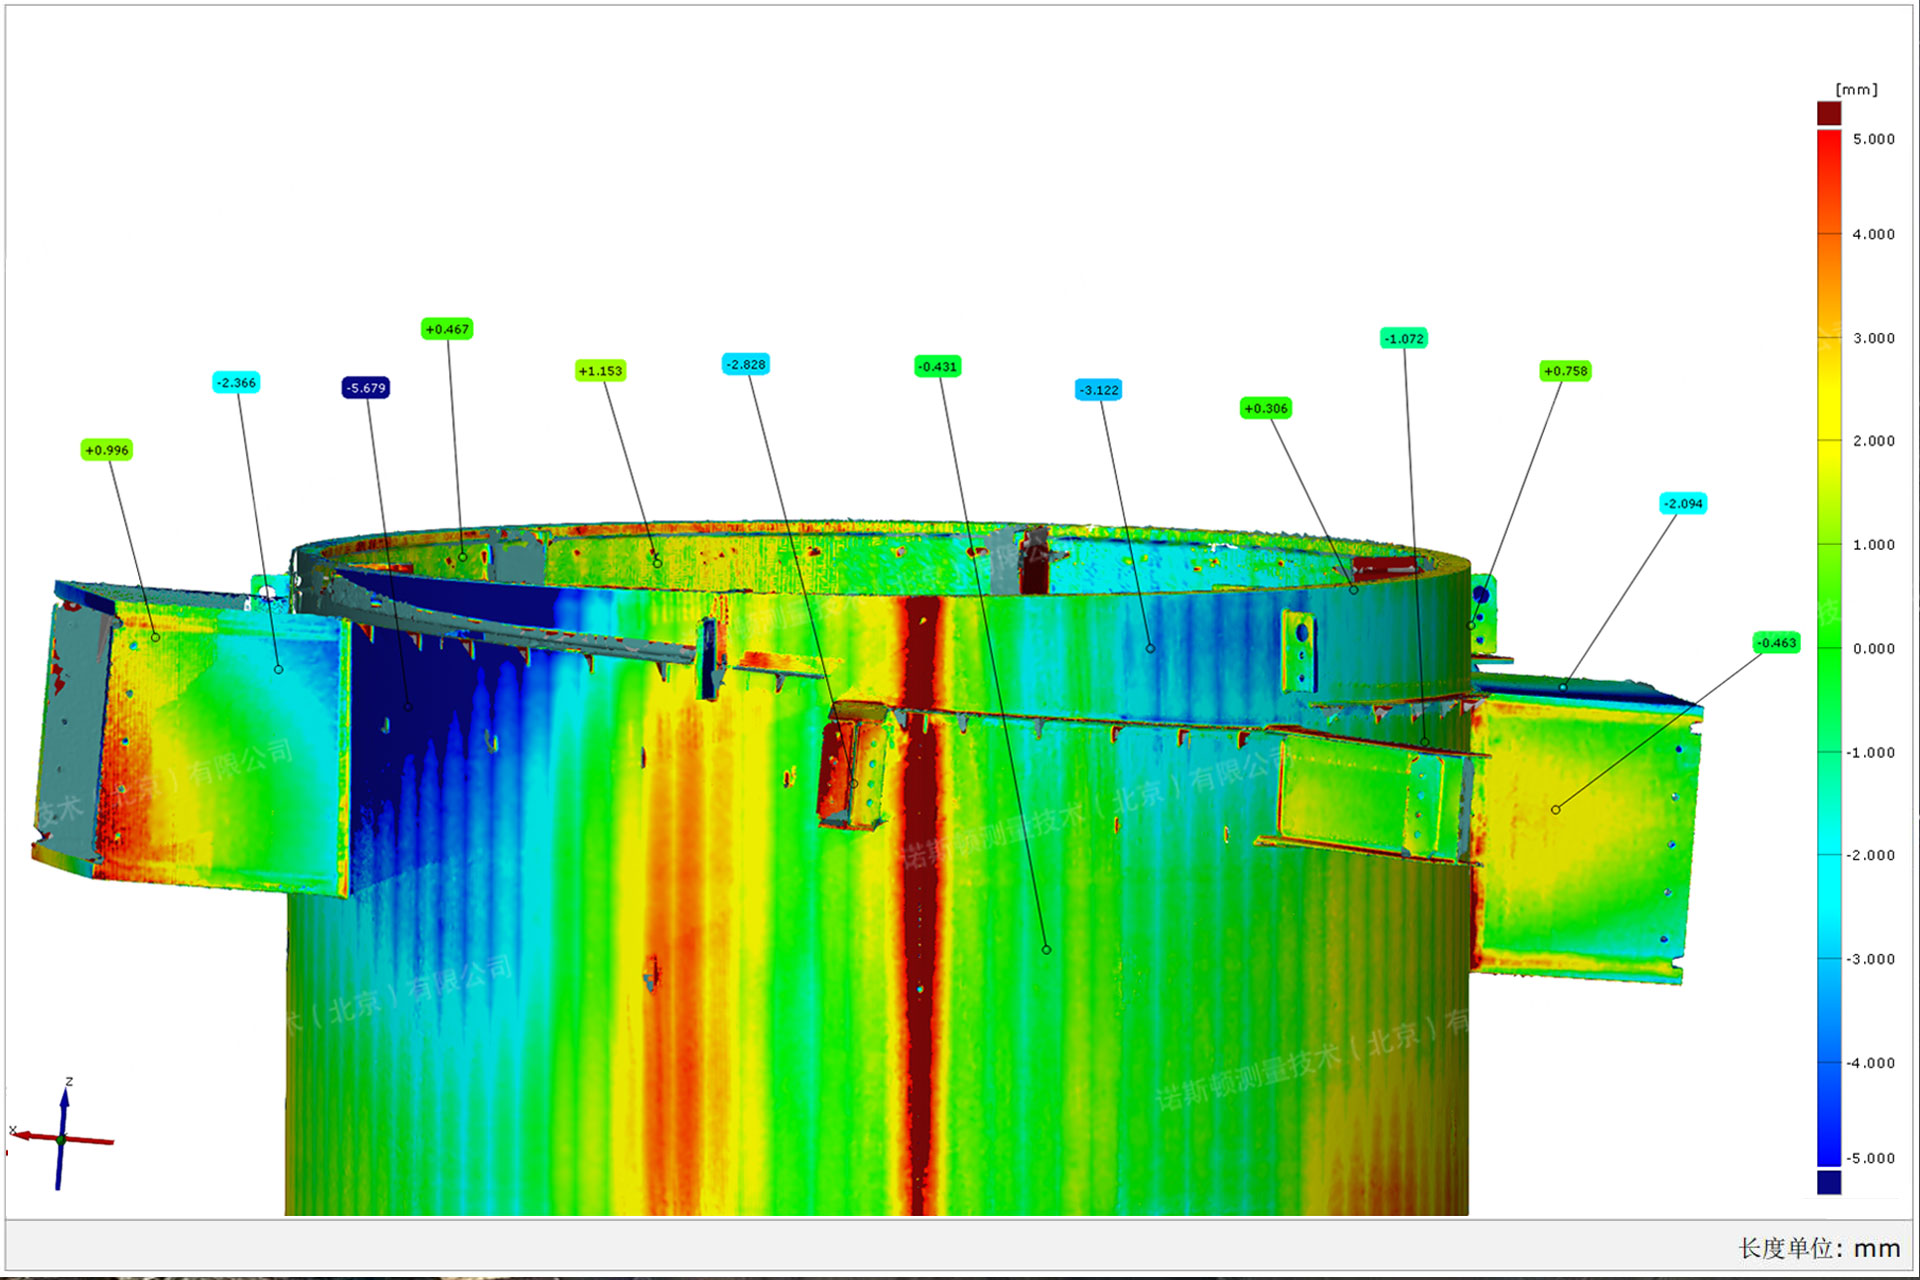
Task: Click the measurement point of the +0.996 label
Action: click(x=156, y=637)
